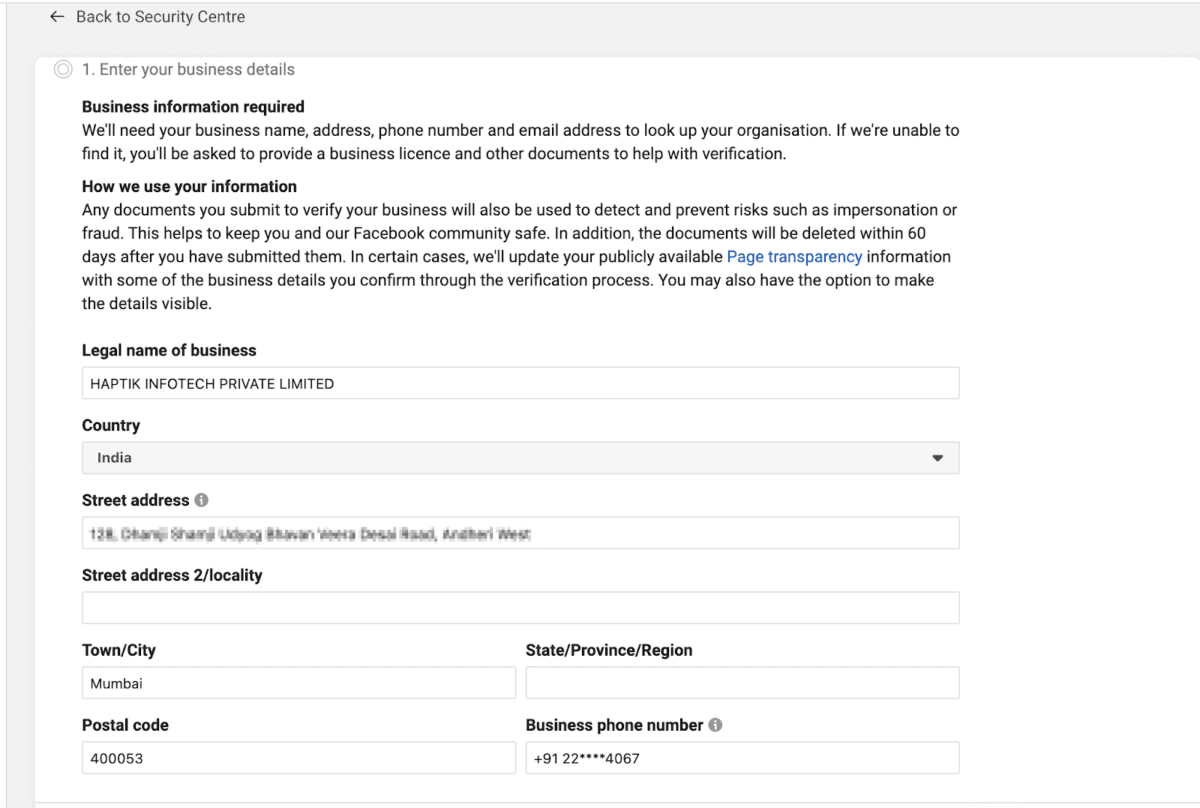Screen dimensions: 1200x808
Task: Click the back arrow icon
Action: [57, 16]
